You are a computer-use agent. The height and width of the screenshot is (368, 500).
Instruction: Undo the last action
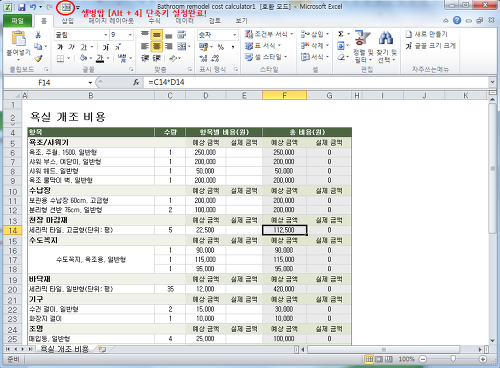point(33,7)
